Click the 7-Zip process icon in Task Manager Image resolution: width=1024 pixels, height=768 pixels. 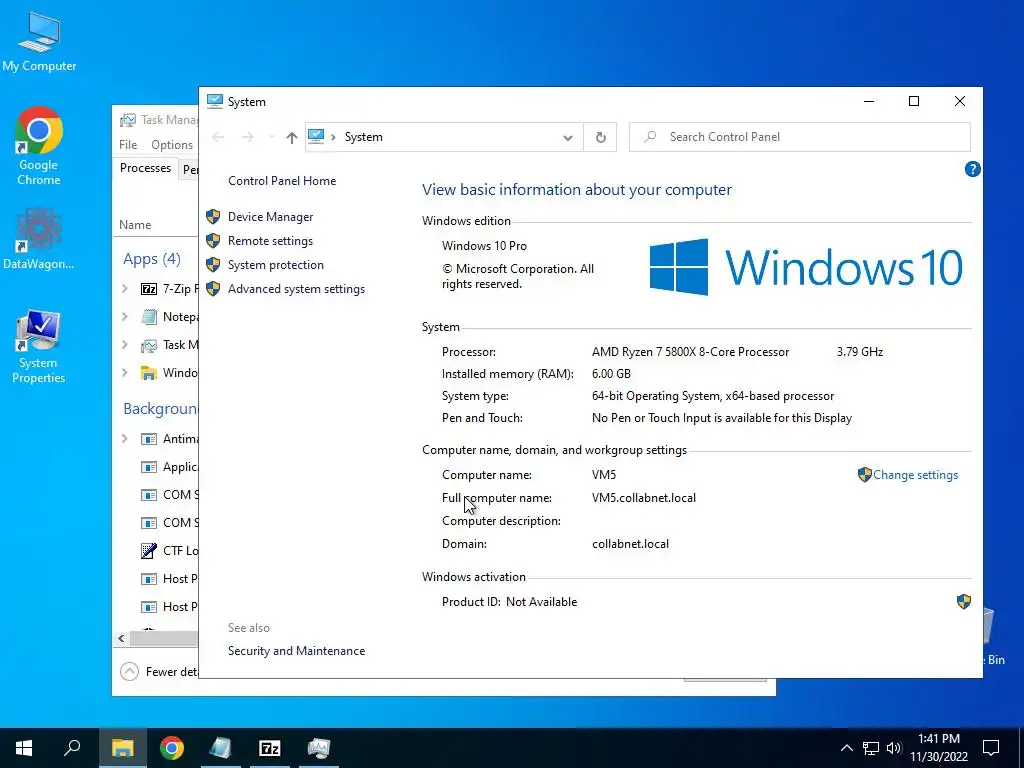(x=149, y=289)
